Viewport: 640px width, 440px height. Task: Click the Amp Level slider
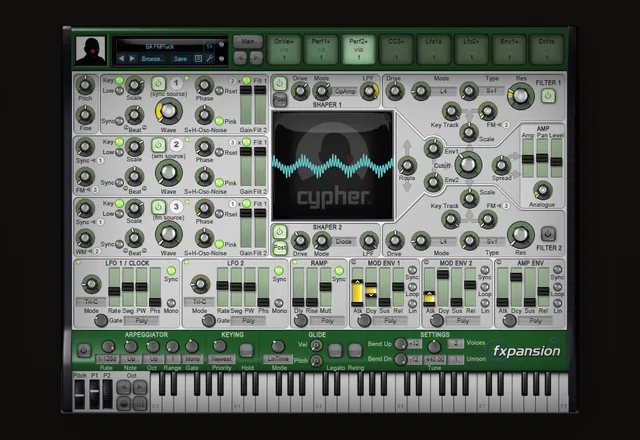556,158
